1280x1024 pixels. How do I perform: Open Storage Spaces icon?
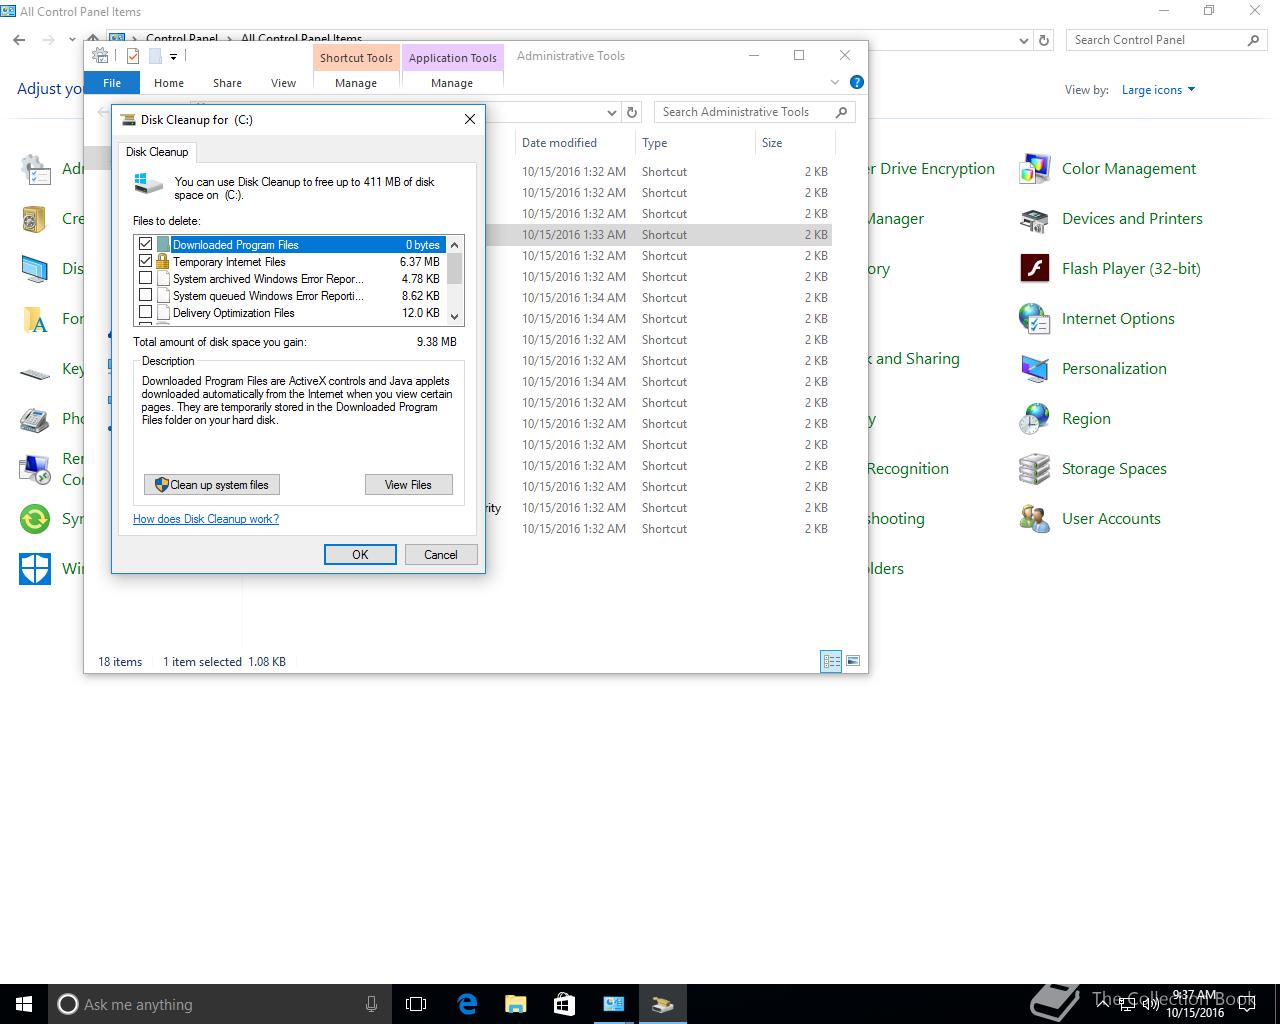point(1034,469)
